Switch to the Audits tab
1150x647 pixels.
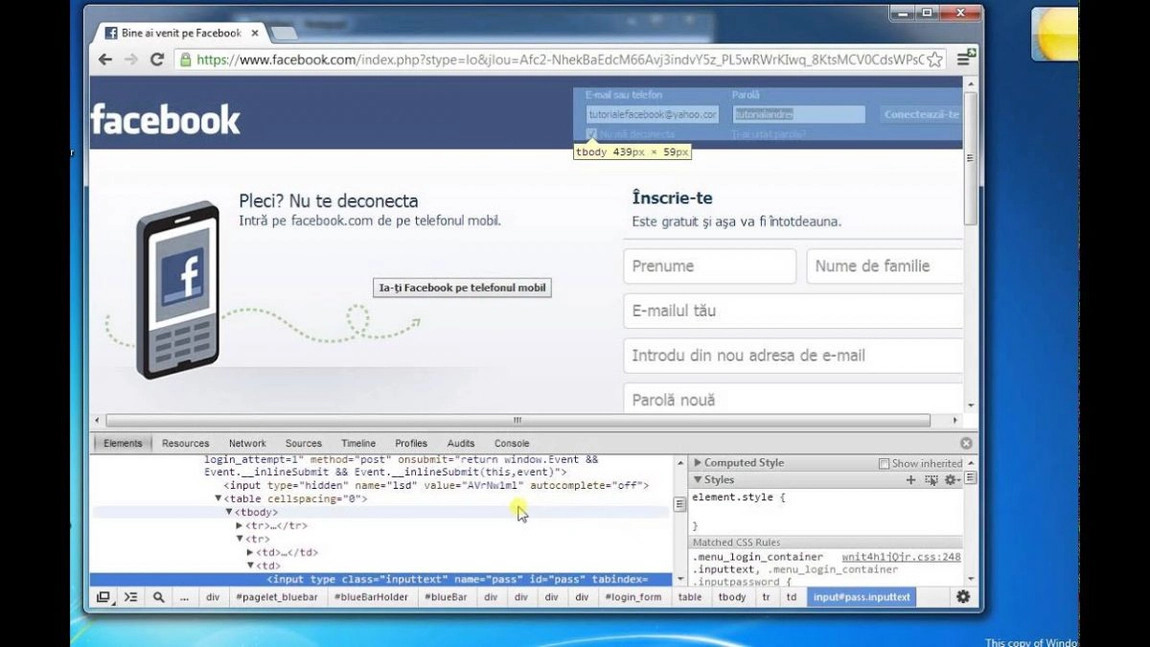pos(461,443)
